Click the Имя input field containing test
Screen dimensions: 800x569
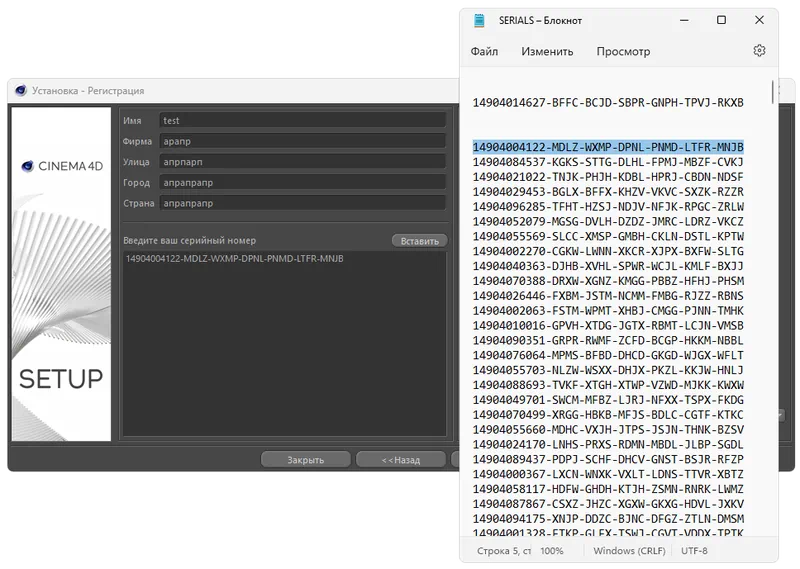[x=303, y=120]
